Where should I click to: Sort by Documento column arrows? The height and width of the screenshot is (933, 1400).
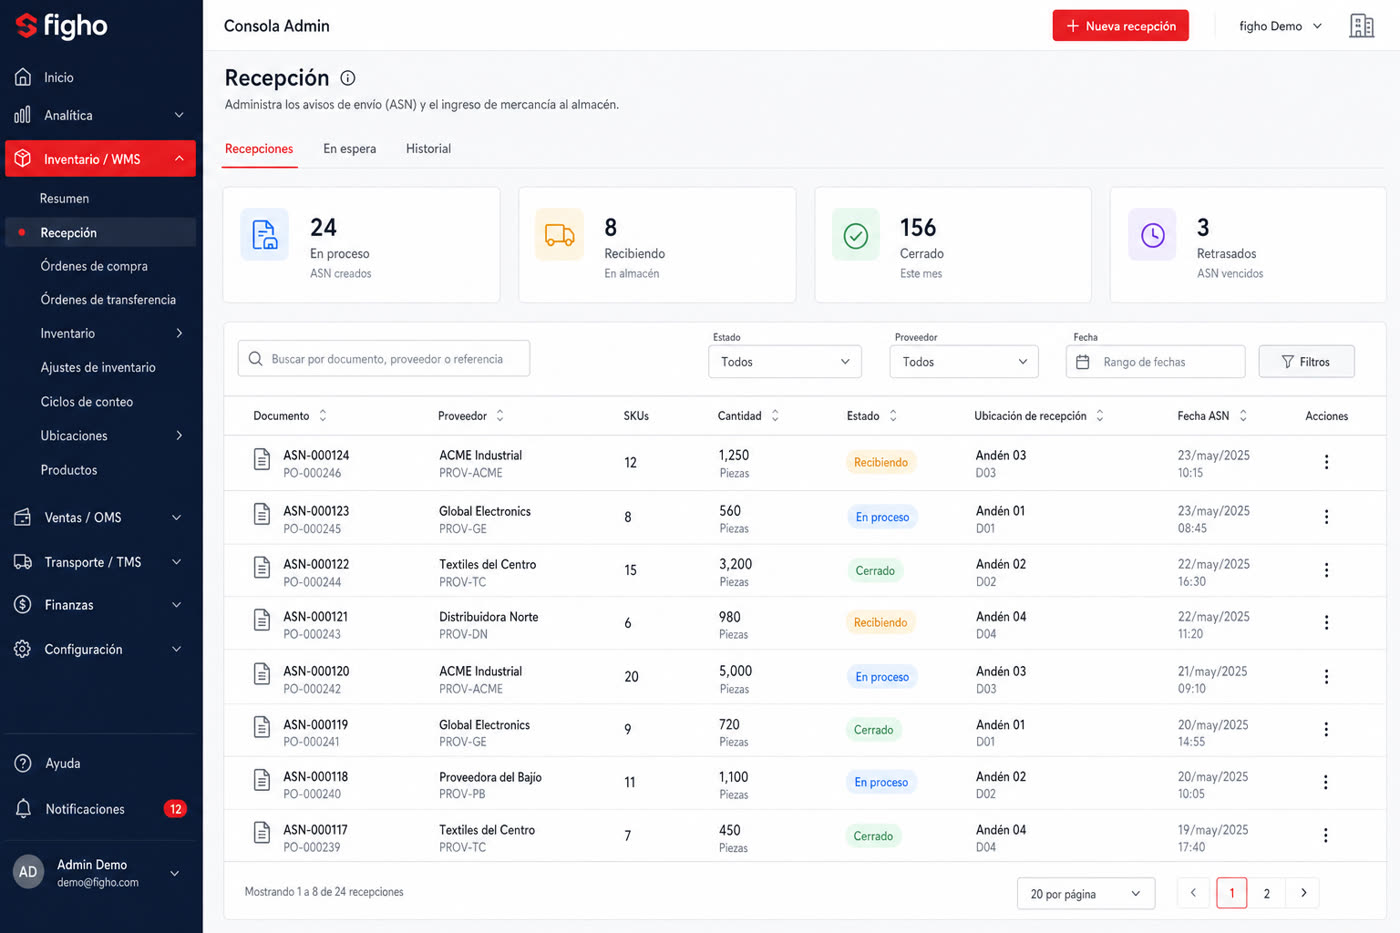(323, 416)
